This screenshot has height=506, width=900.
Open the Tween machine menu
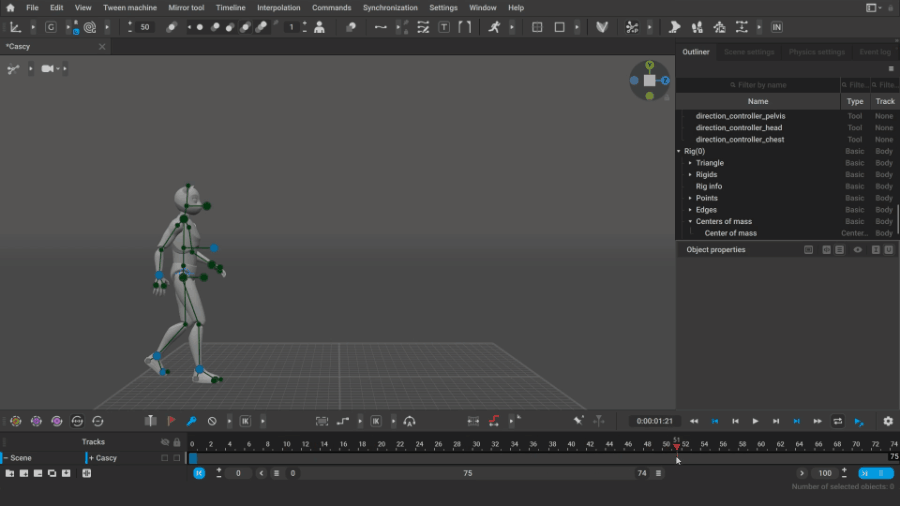(x=129, y=7)
